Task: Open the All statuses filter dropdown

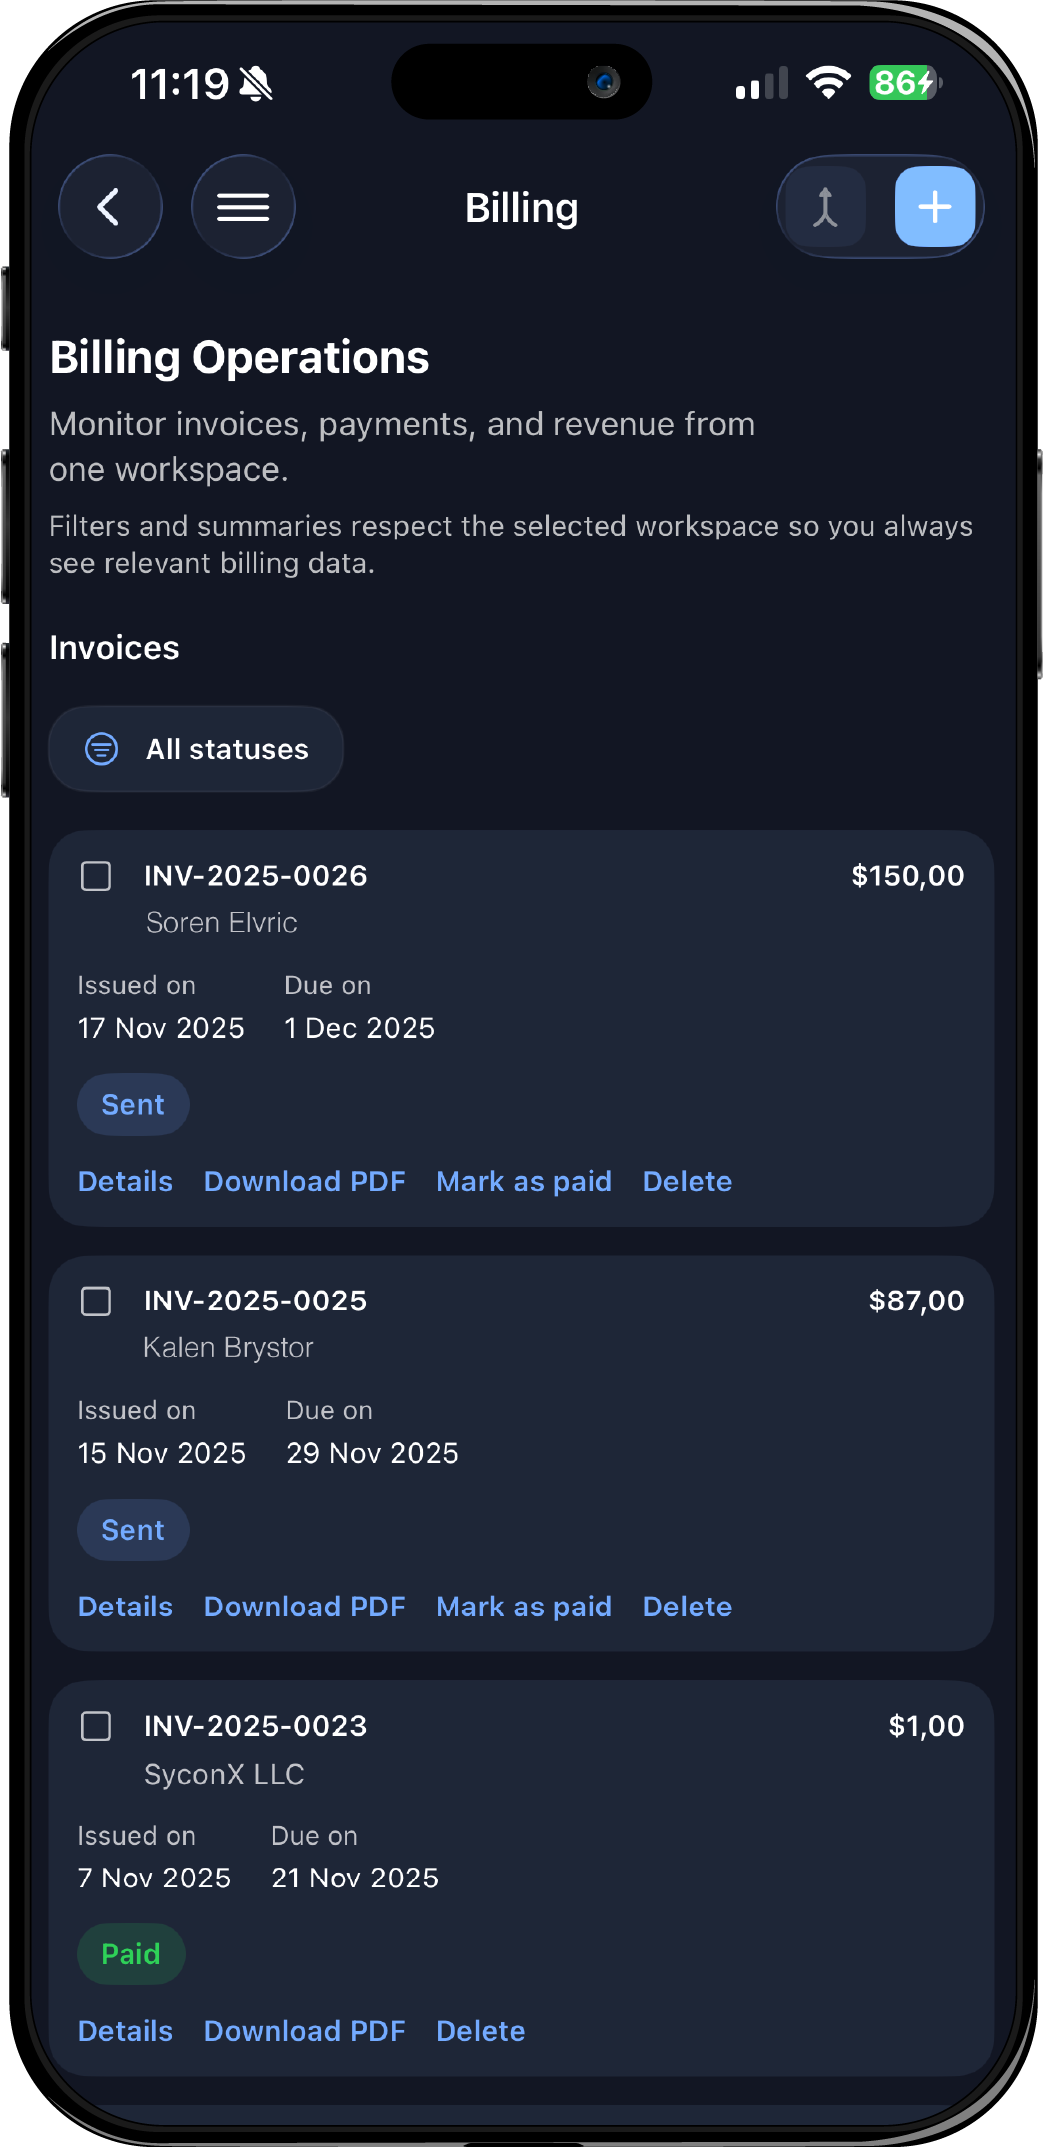Action: tap(196, 749)
